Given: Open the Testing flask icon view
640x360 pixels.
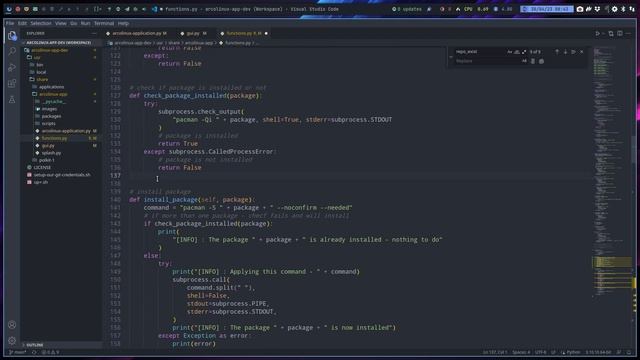Looking at the screenshot, I should pos(12,100).
